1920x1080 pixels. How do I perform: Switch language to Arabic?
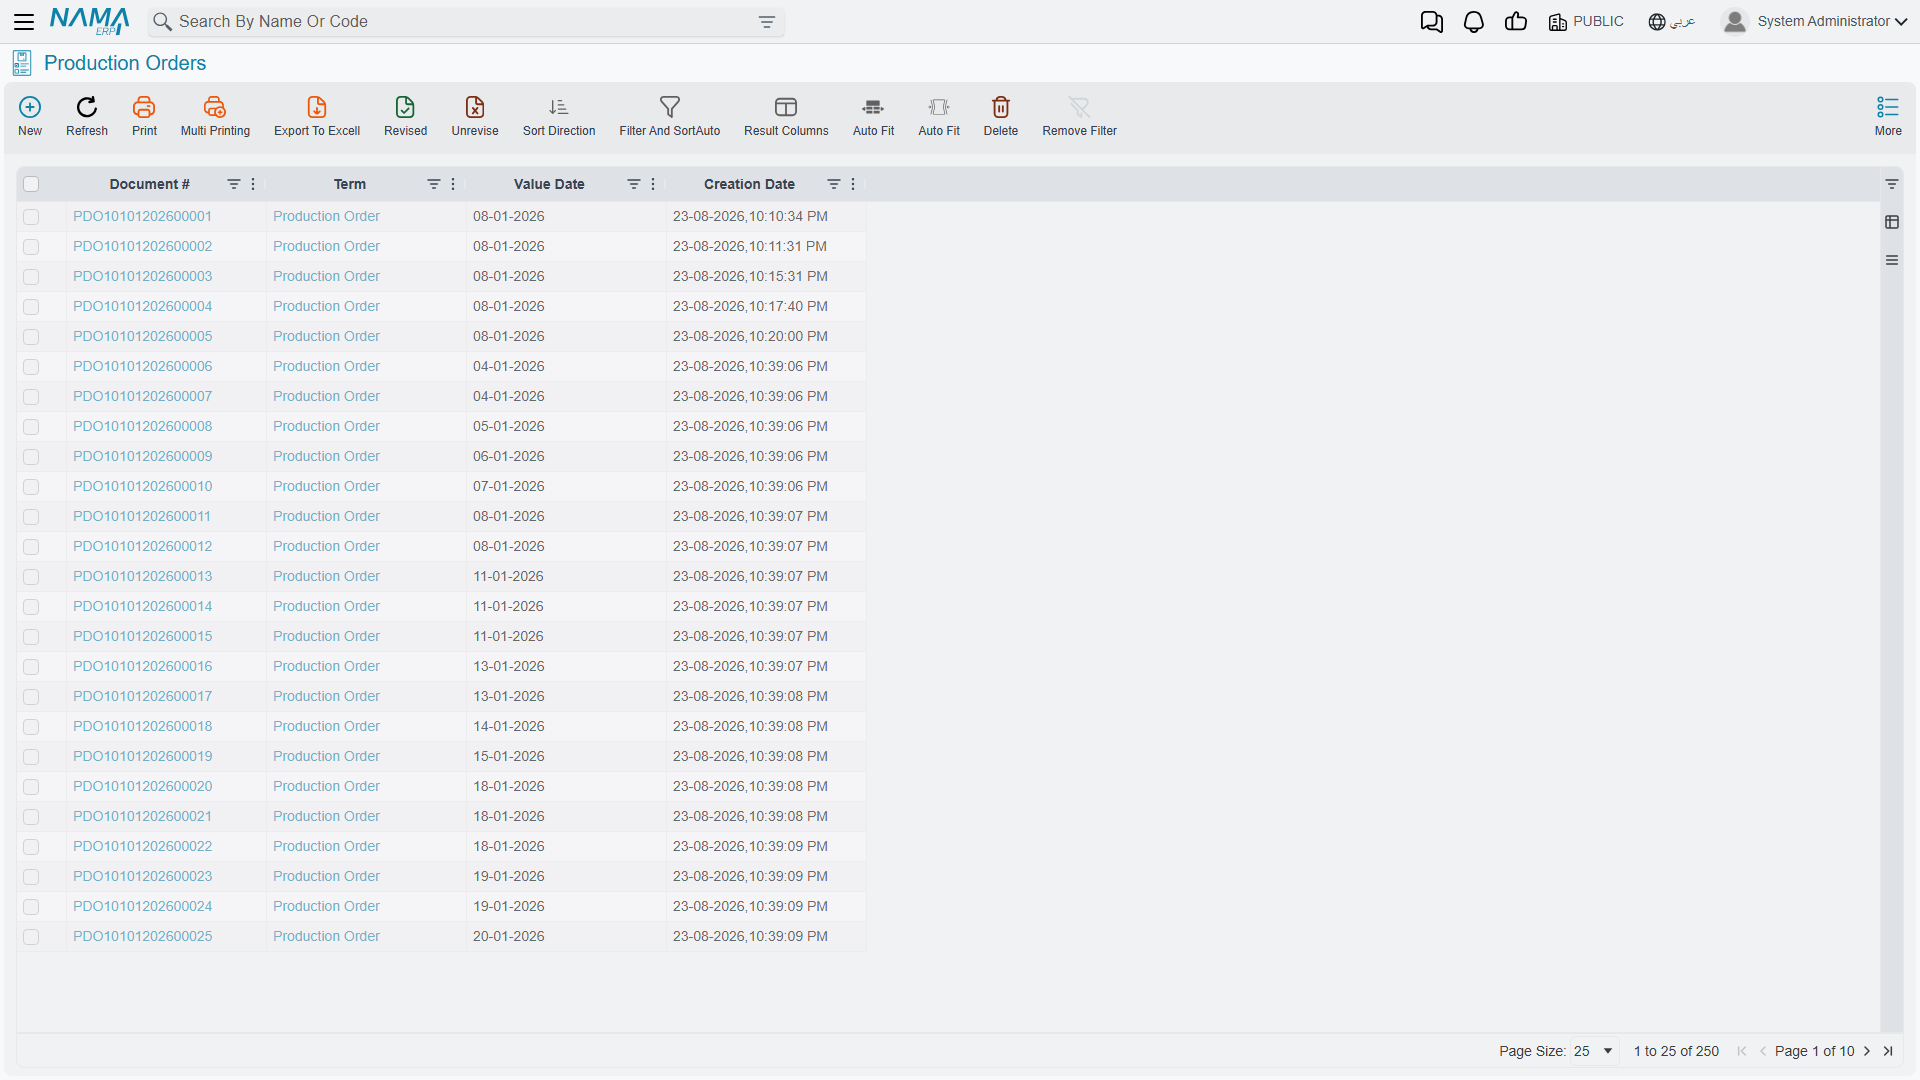(x=1672, y=22)
